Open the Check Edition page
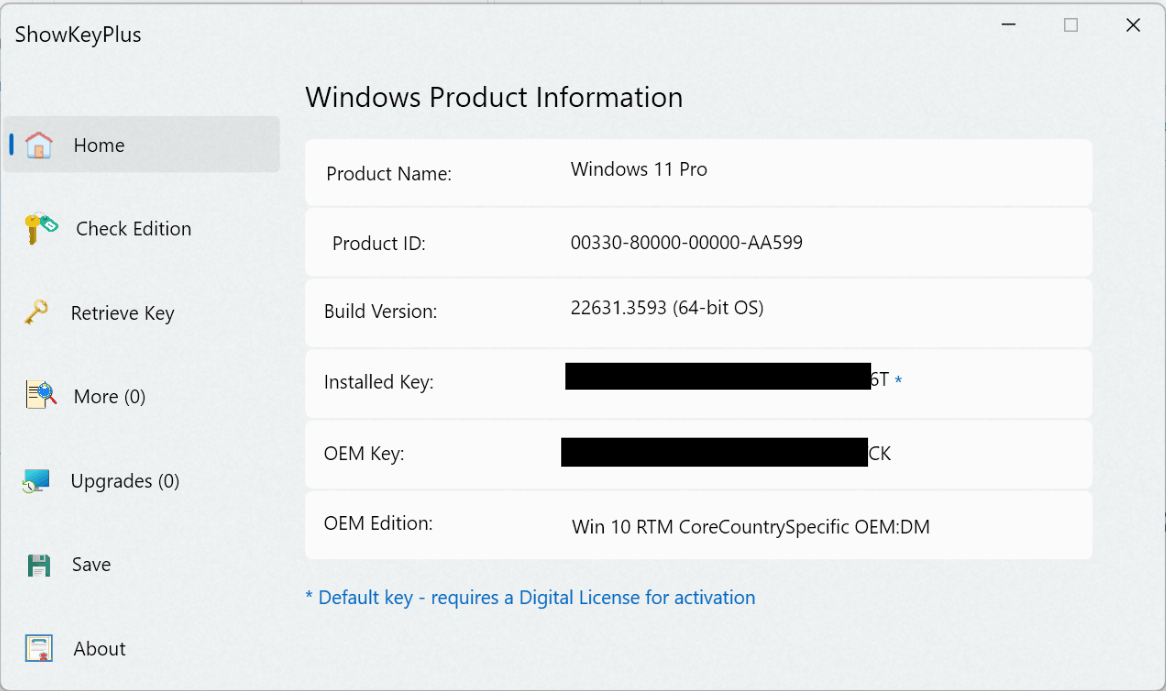Viewport: 1166px width, 691px height. pos(133,228)
